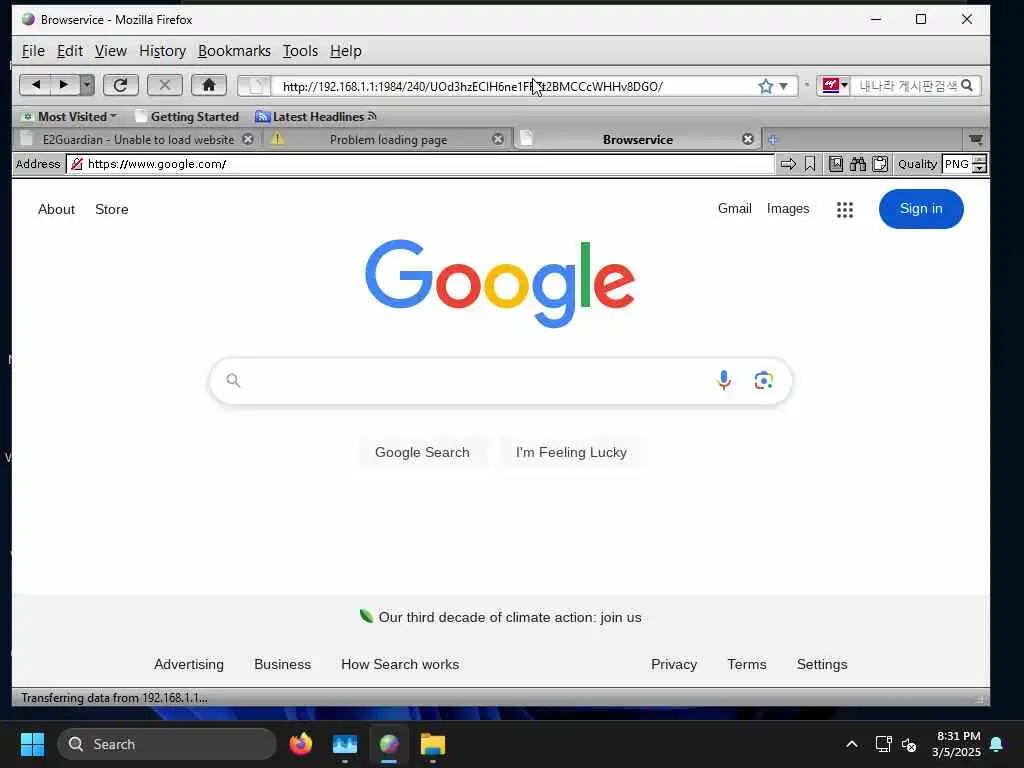Open the URL bar history dropdown arrow

[783, 86]
